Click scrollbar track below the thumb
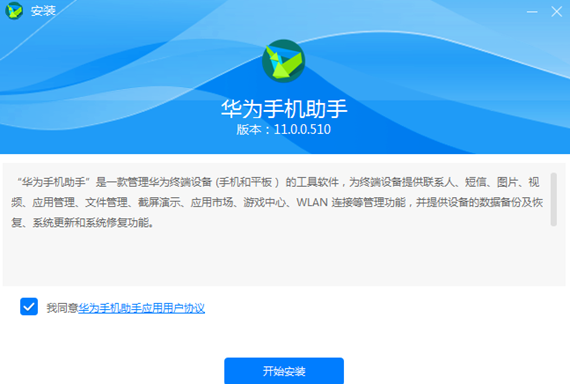 click(554, 256)
